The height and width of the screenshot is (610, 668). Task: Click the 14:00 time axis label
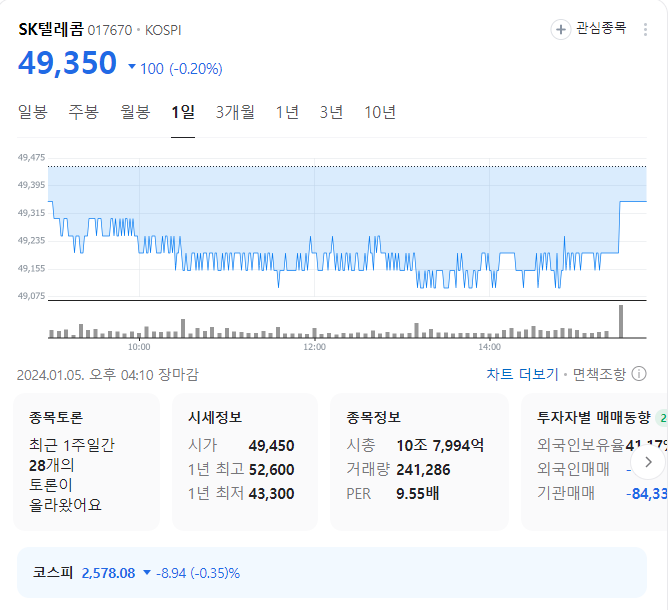click(489, 347)
